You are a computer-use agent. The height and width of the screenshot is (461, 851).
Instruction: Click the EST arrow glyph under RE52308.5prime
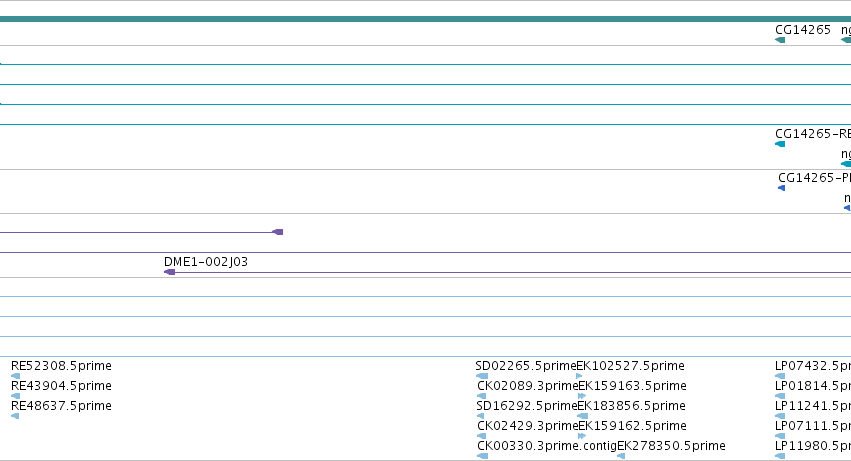15,376
